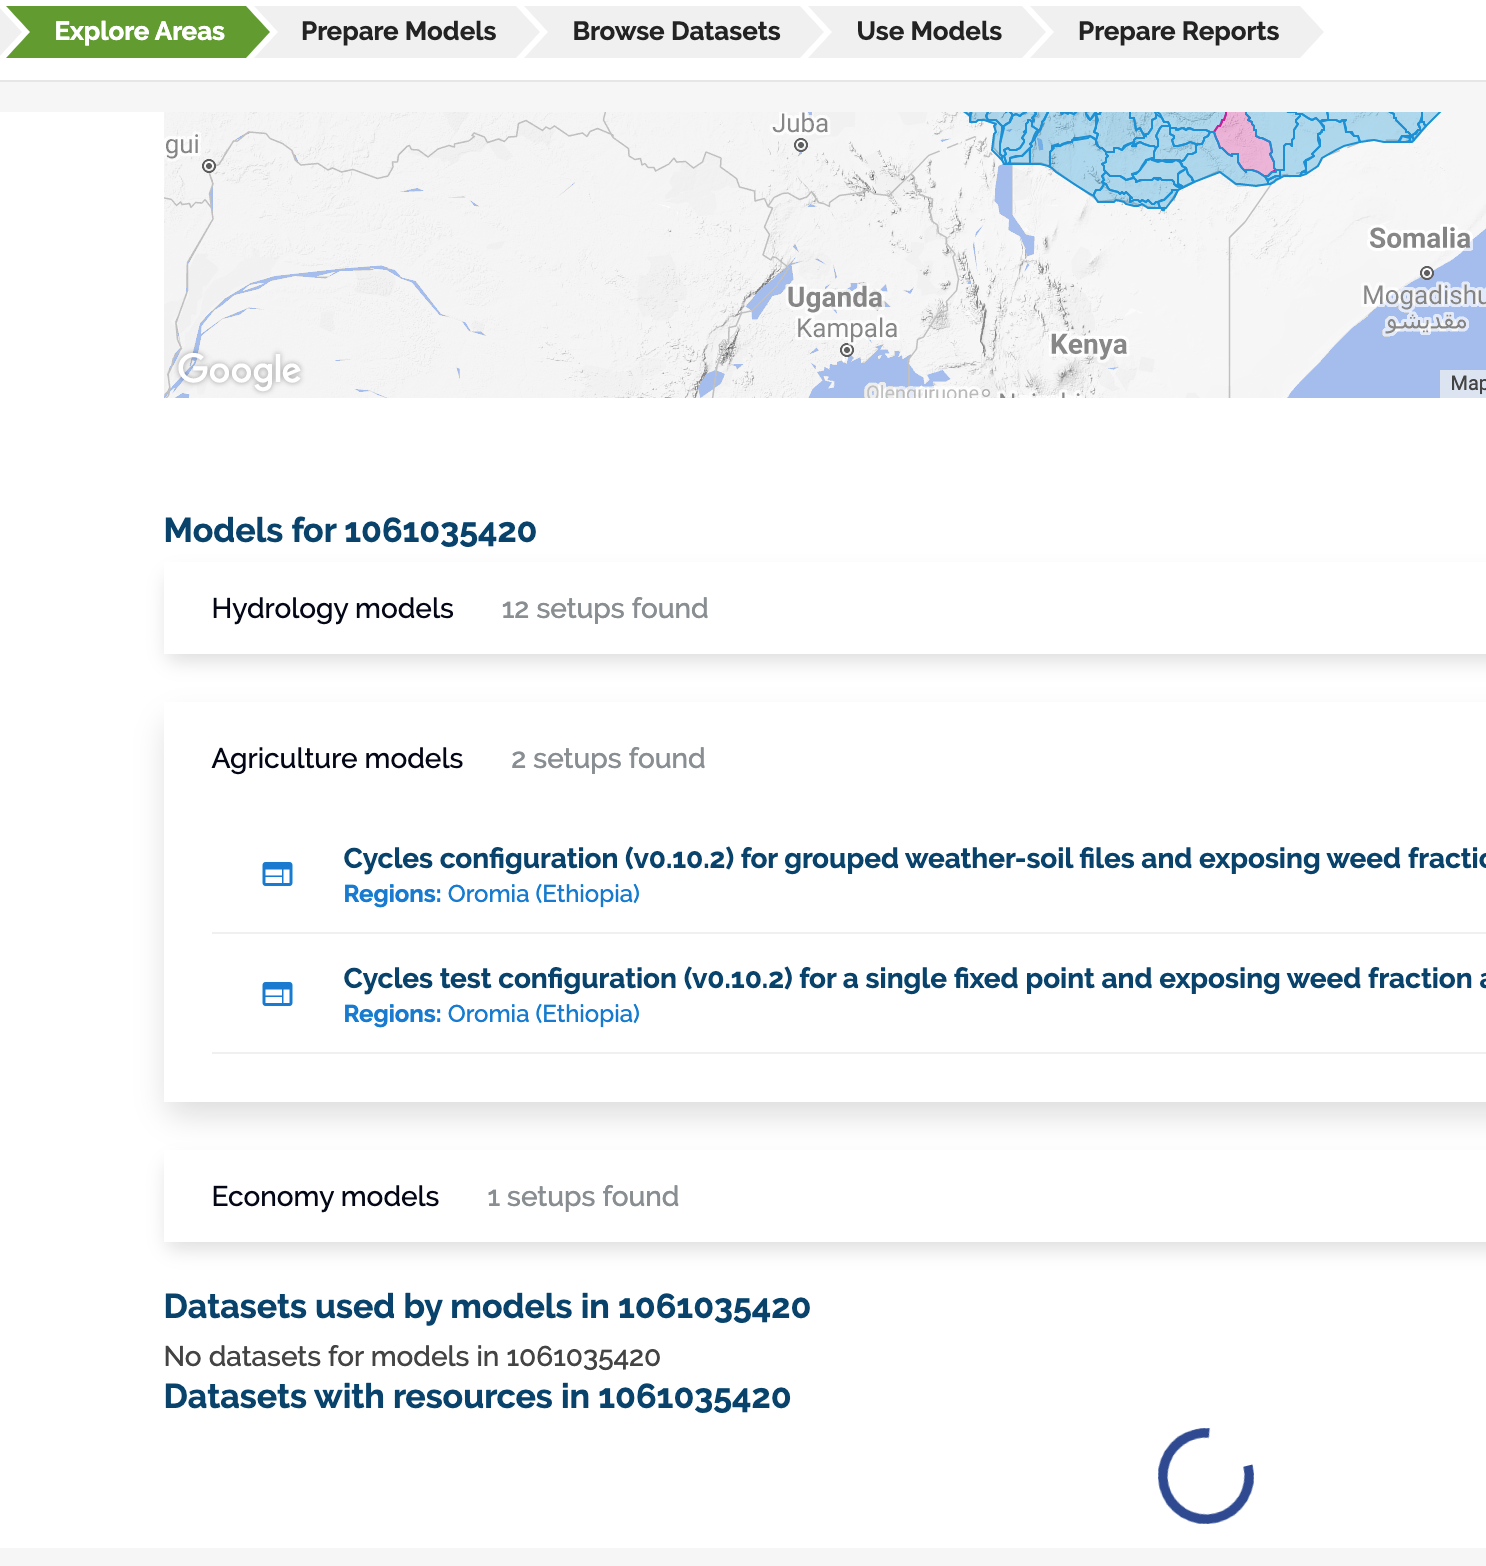Click the '12 setups found' text
Image resolution: width=1486 pixels, height=1566 pixels.
click(605, 609)
